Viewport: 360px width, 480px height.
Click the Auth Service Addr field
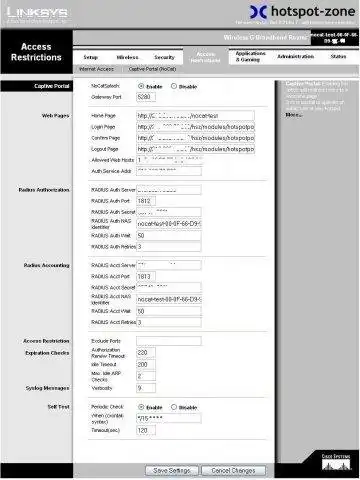(x=169, y=171)
